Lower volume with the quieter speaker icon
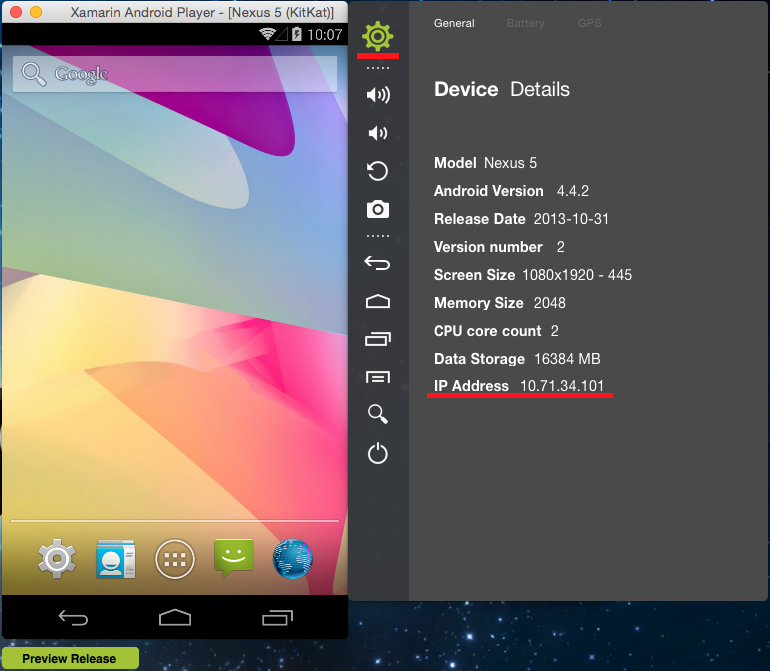This screenshot has height=671, width=770. click(x=378, y=133)
